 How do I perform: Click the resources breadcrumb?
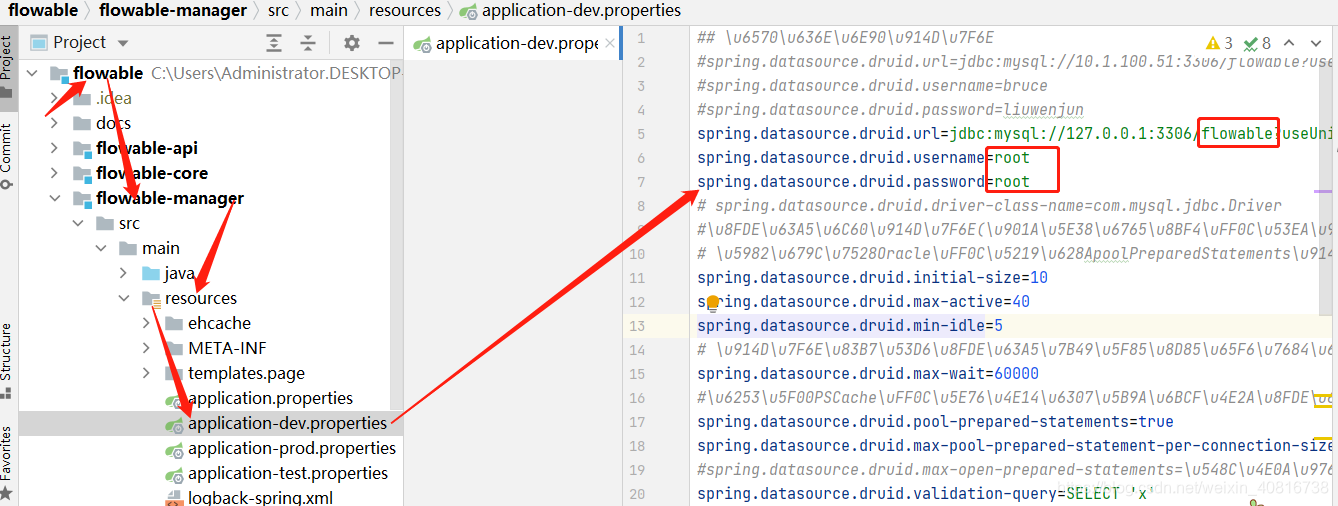[x=404, y=10]
